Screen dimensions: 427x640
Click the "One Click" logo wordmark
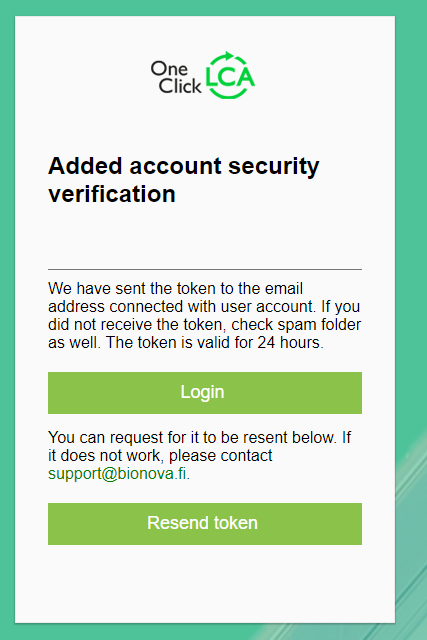tap(176, 78)
